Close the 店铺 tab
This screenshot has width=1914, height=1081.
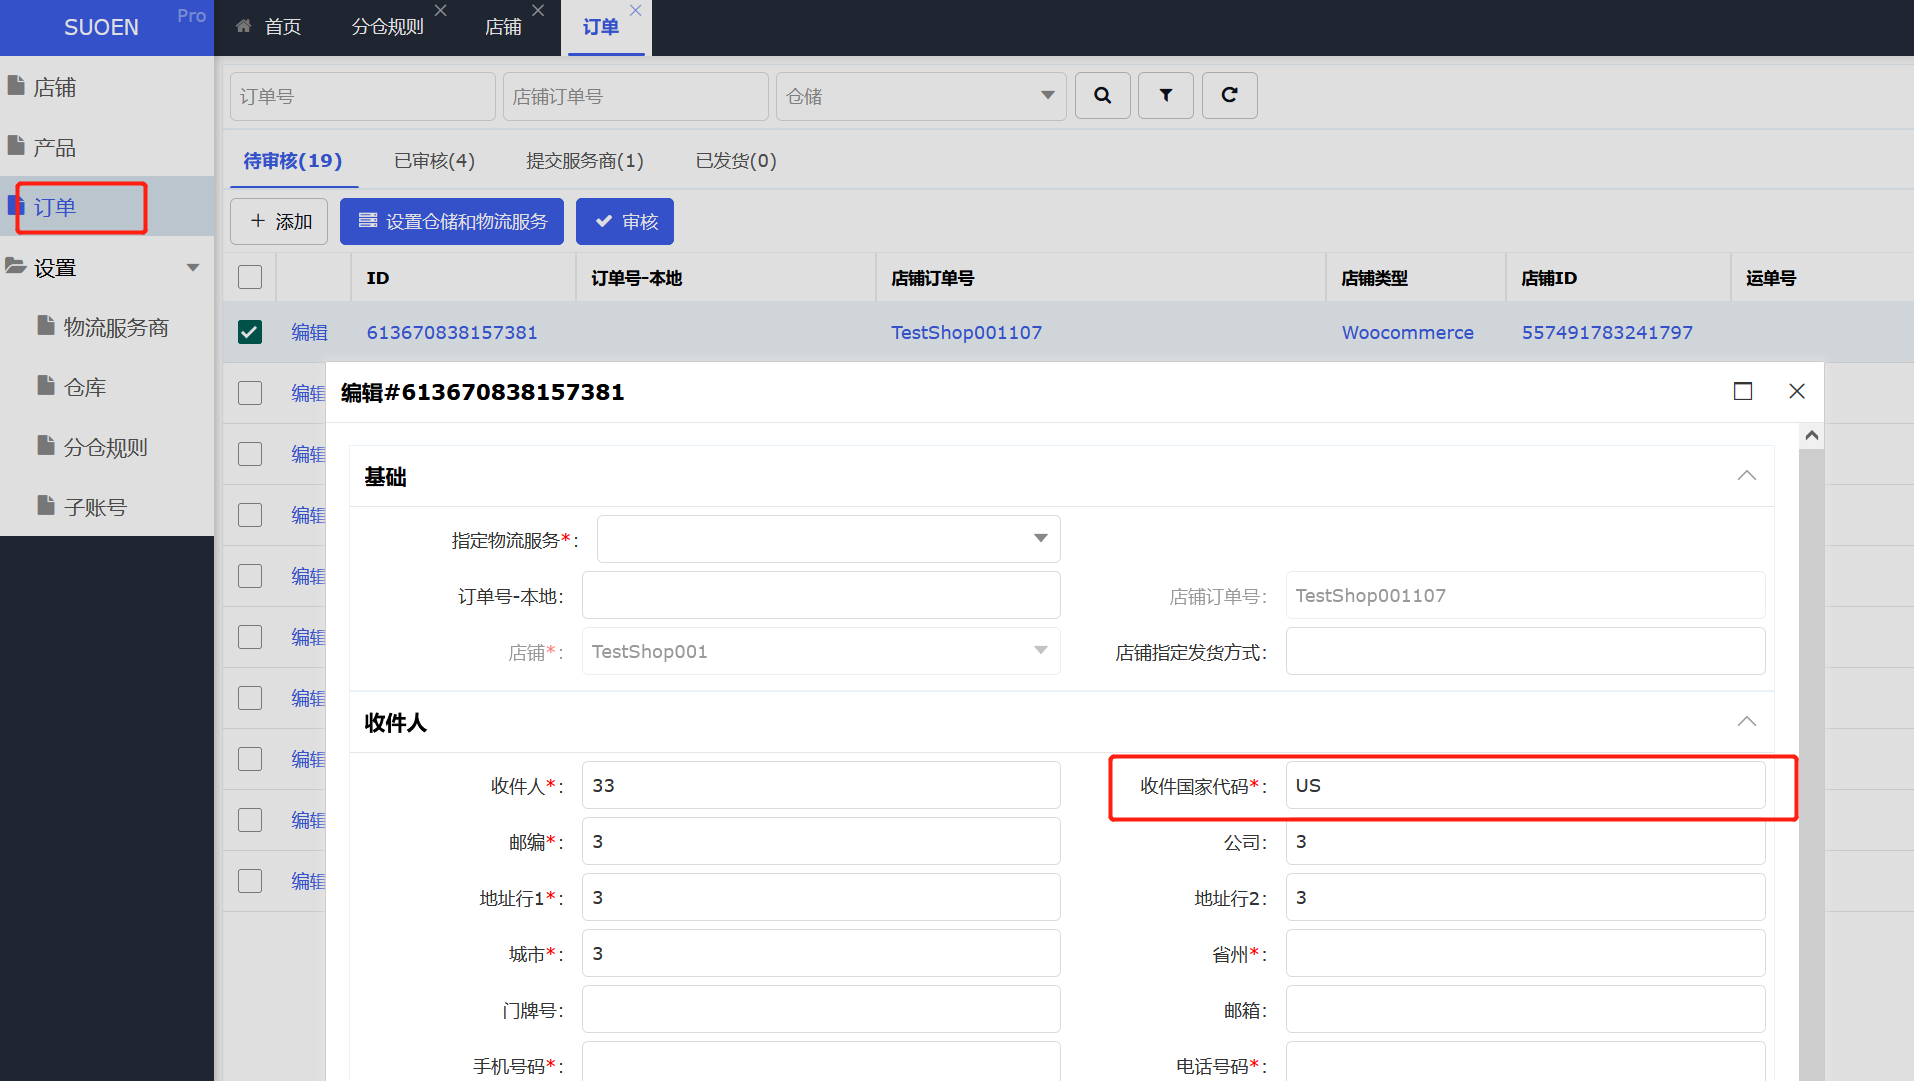pos(538,11)
